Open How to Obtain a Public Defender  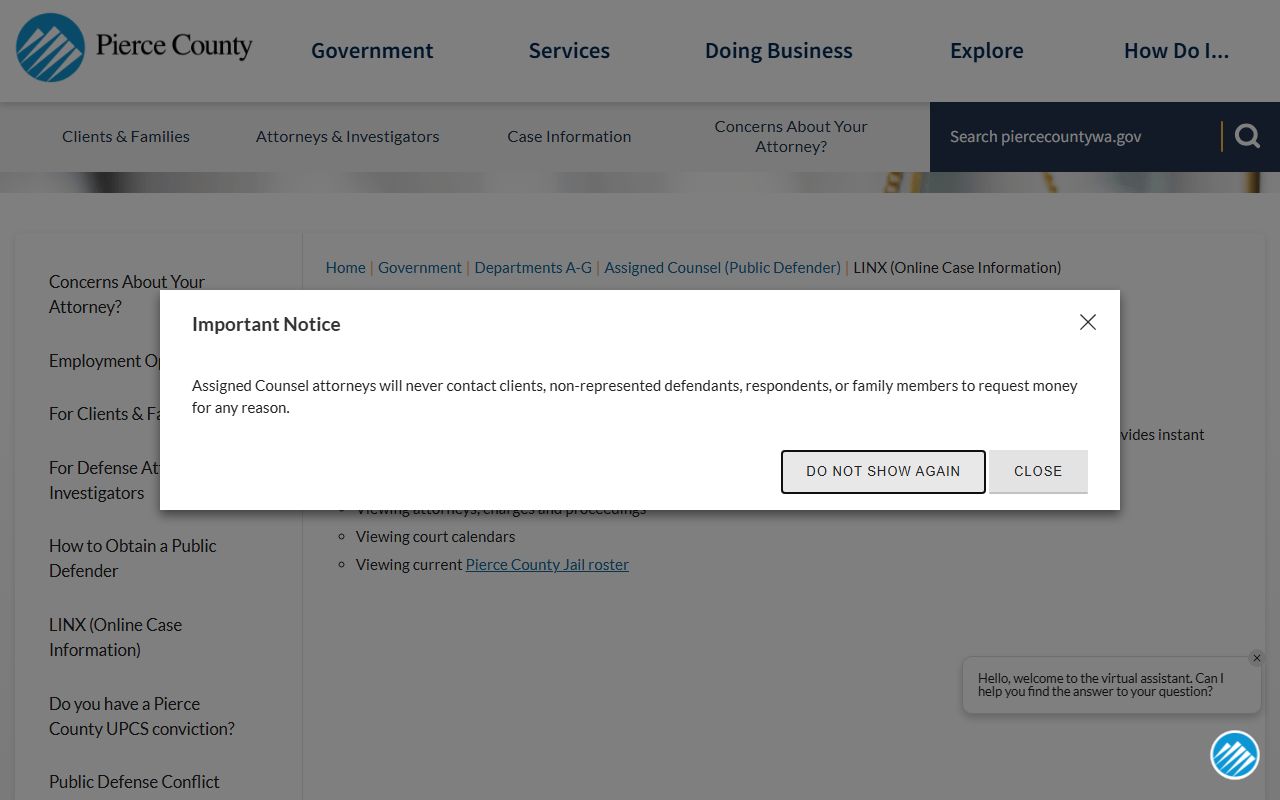point(132,558)
